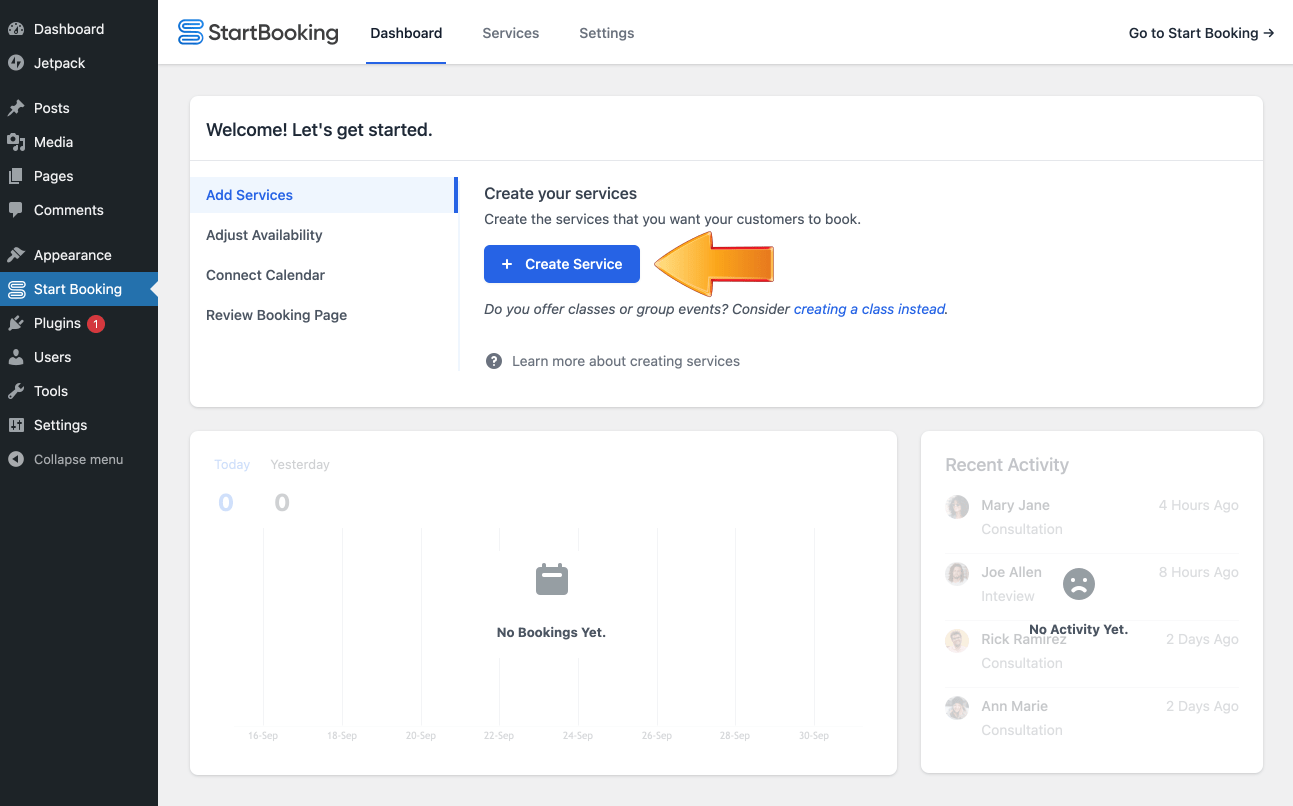Open Tools in the admin sidebar
The width and height of the screenshot is (1293, 806).
pos(51,391)
